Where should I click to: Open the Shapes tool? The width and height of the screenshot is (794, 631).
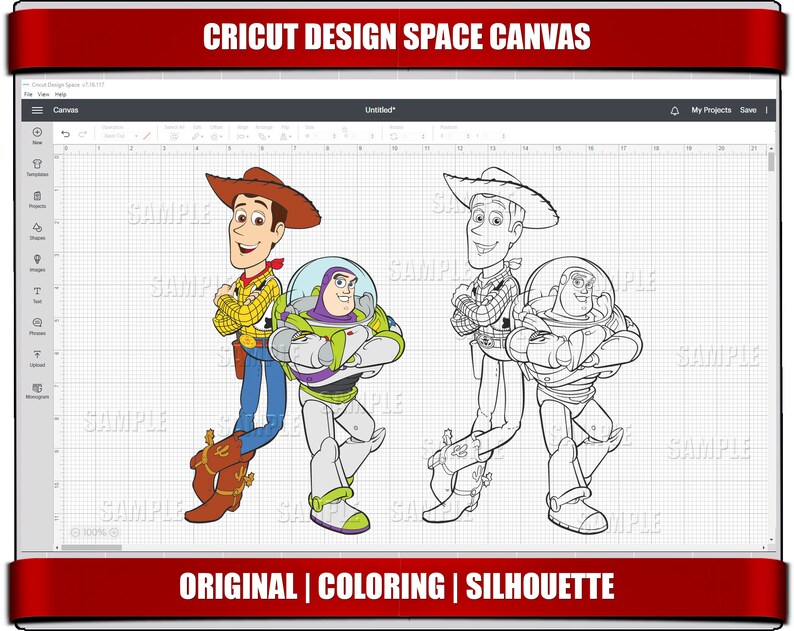tap(37, 231)
